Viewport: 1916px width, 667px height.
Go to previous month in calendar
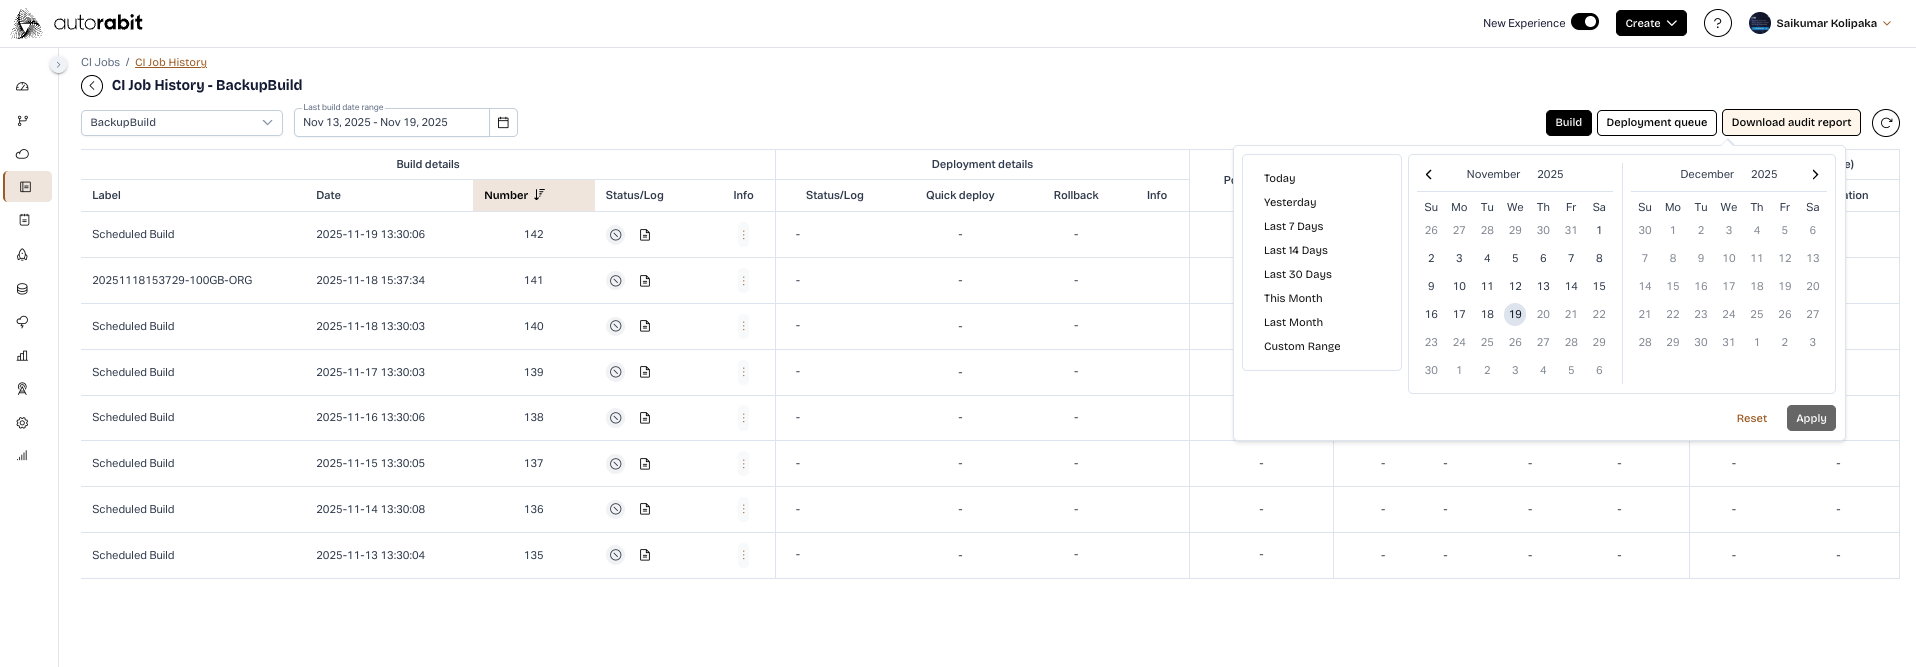click(x=1429, y=175)
